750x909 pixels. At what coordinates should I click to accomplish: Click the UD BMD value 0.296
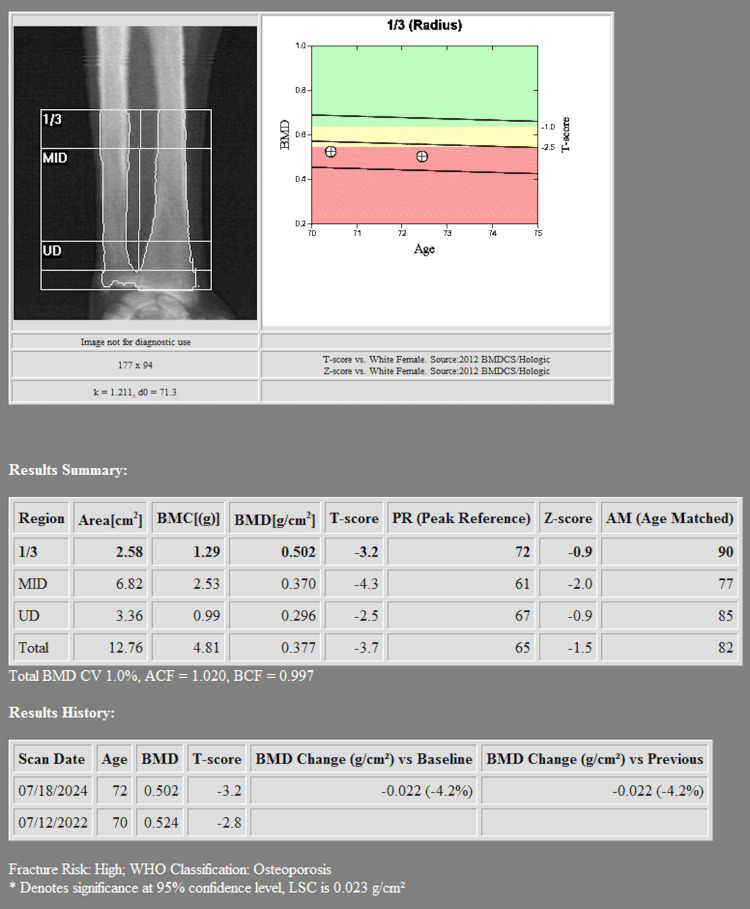298,616
